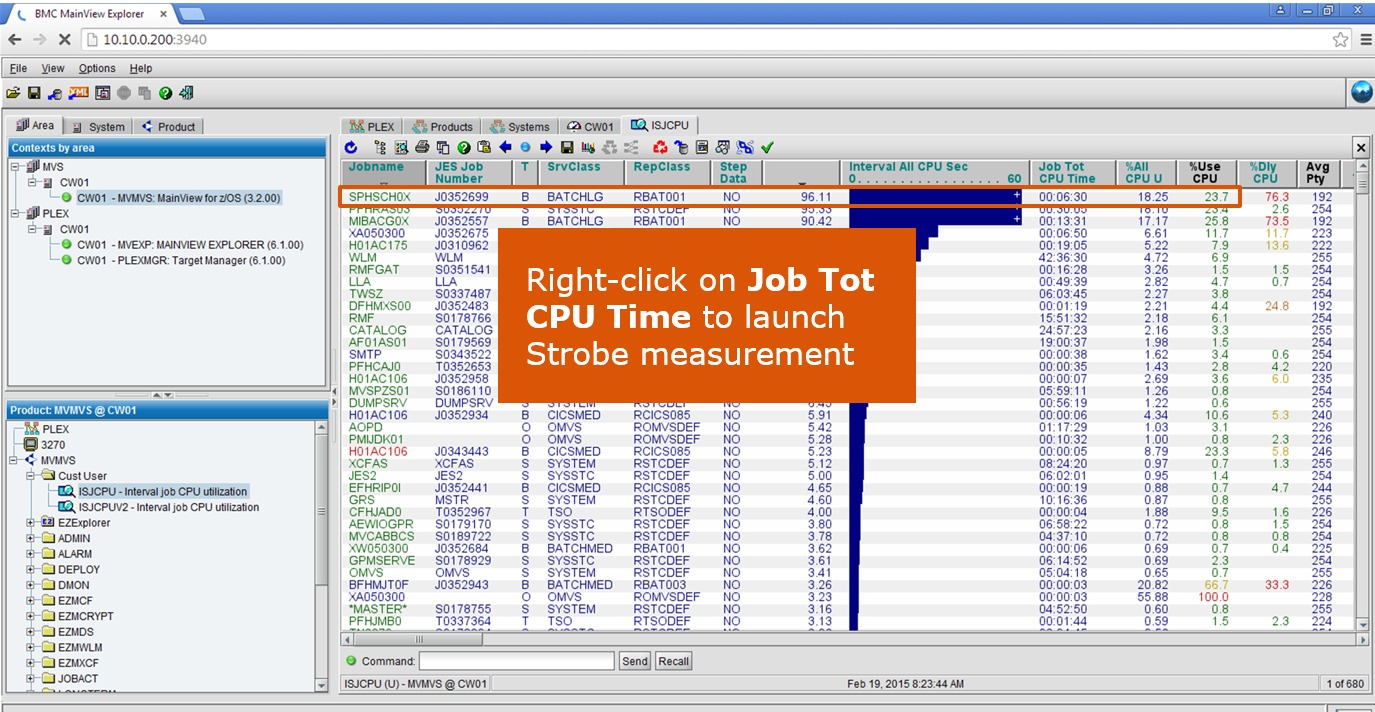Switch to the Systems view tab
This screenshot has height=712, width=1375.
[x=520, y=127]
